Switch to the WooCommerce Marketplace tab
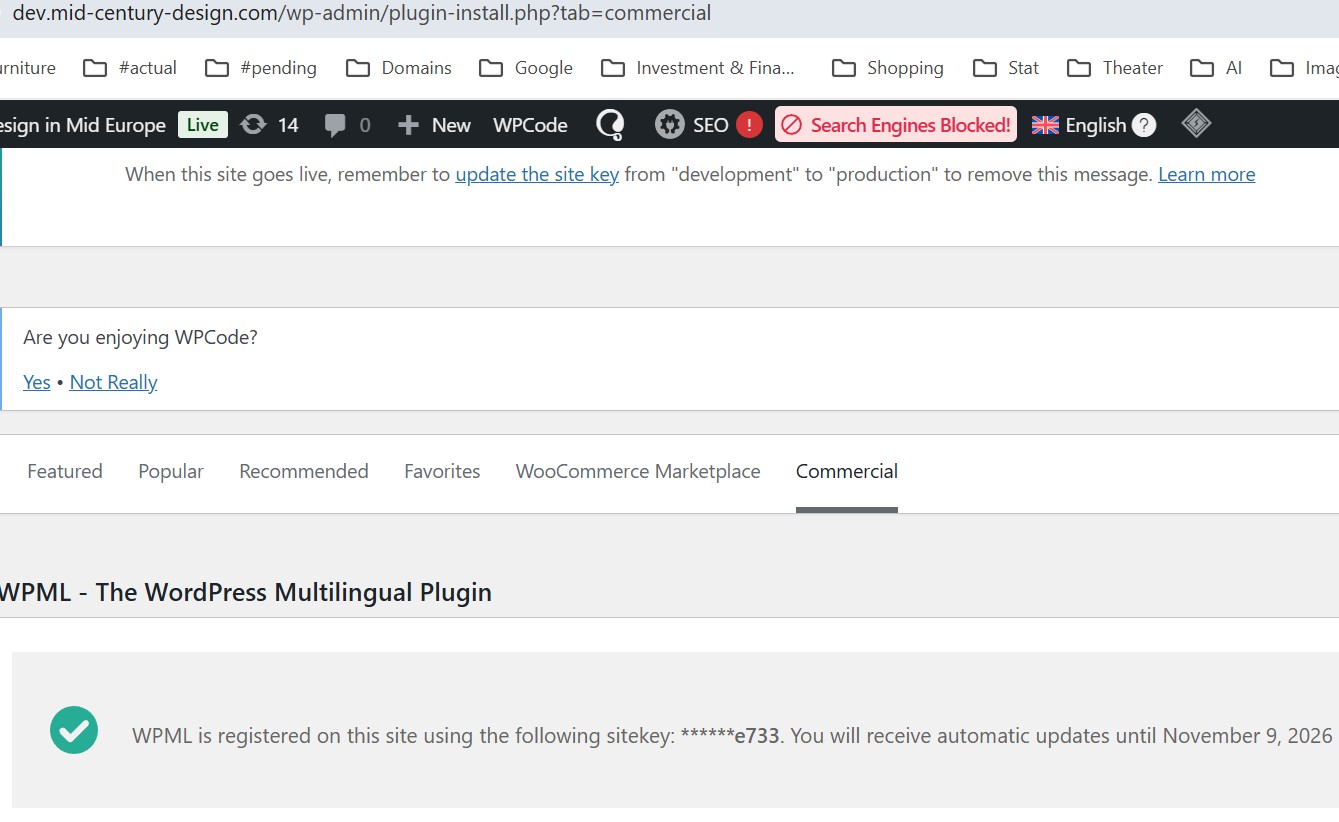This screenshot has height=822, width=1339. 638,471
